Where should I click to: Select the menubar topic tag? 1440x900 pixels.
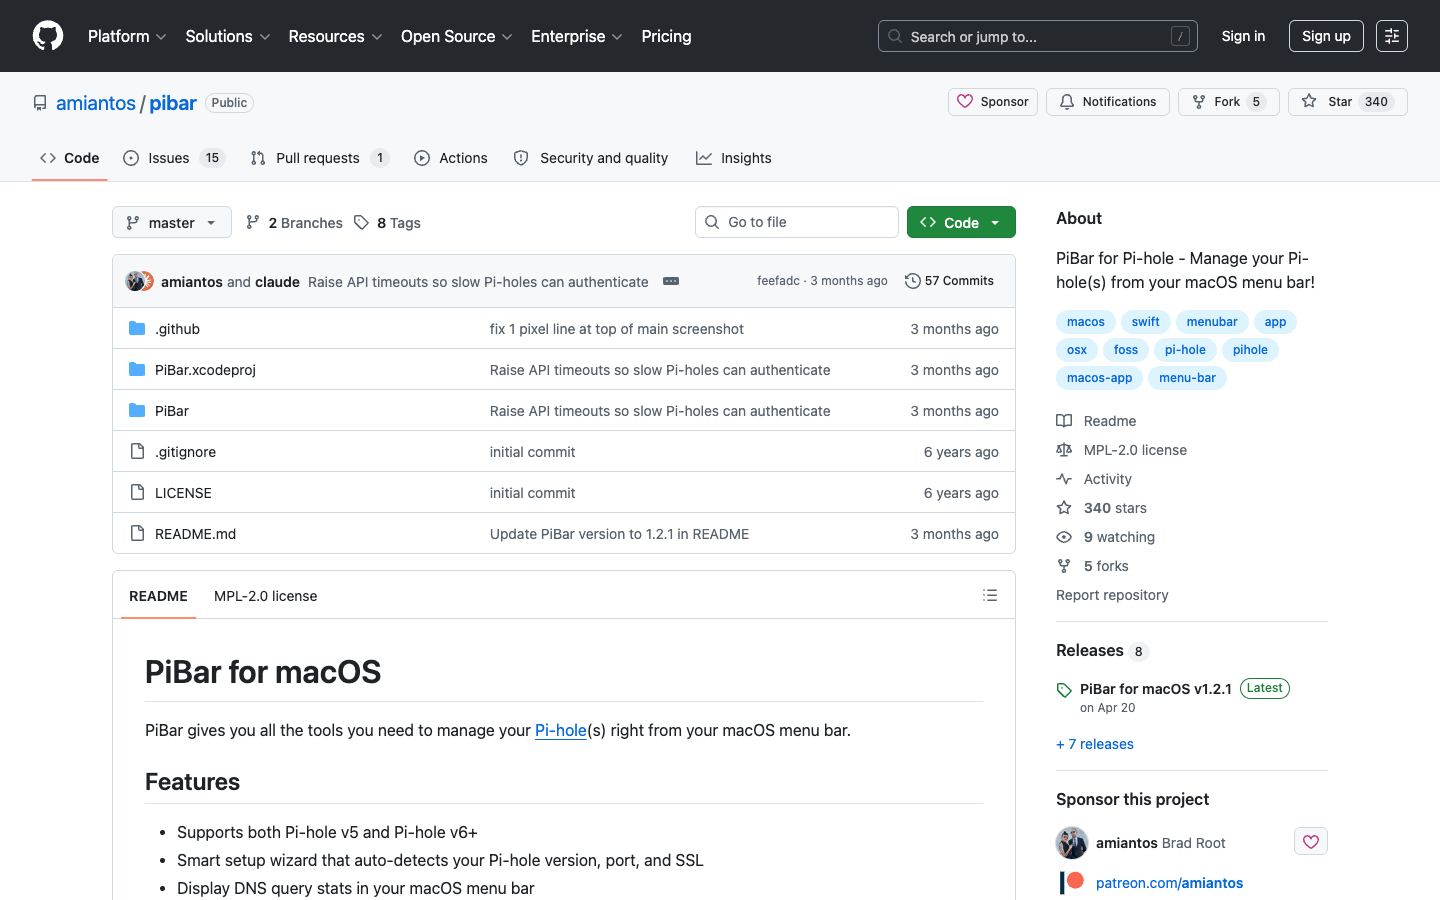click(1212, 322)
